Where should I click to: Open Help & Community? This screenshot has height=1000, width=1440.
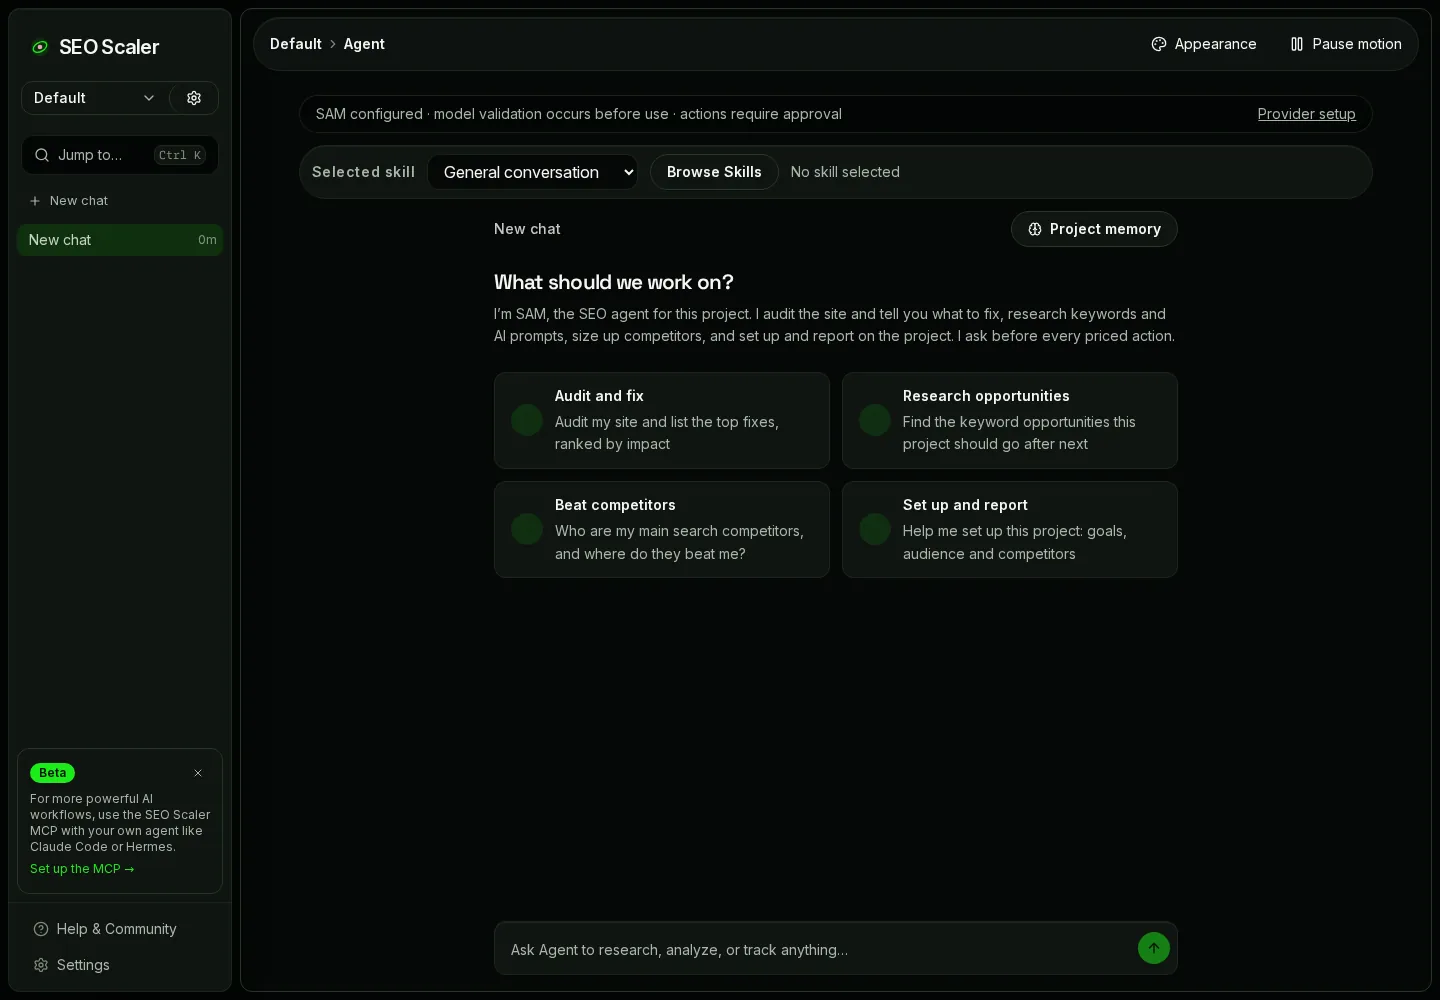105,929
